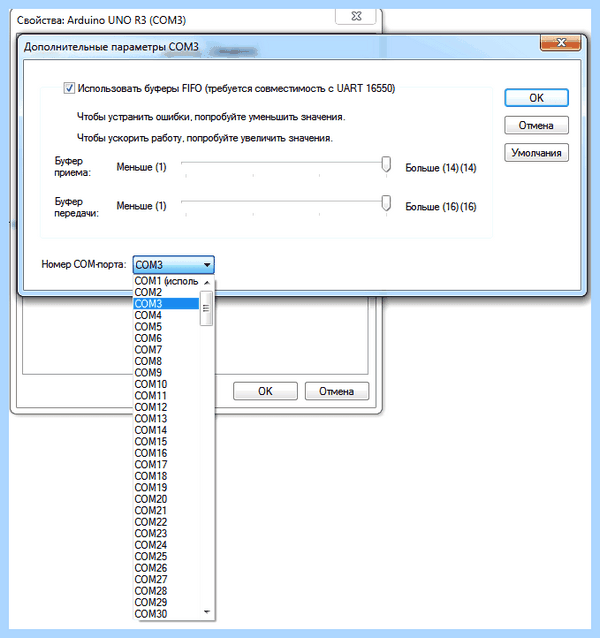Close the Arduino UNO R3 properties window
The height and width of the screenshot is (638, 600).
pyautogui.click(x=356, y=16)
